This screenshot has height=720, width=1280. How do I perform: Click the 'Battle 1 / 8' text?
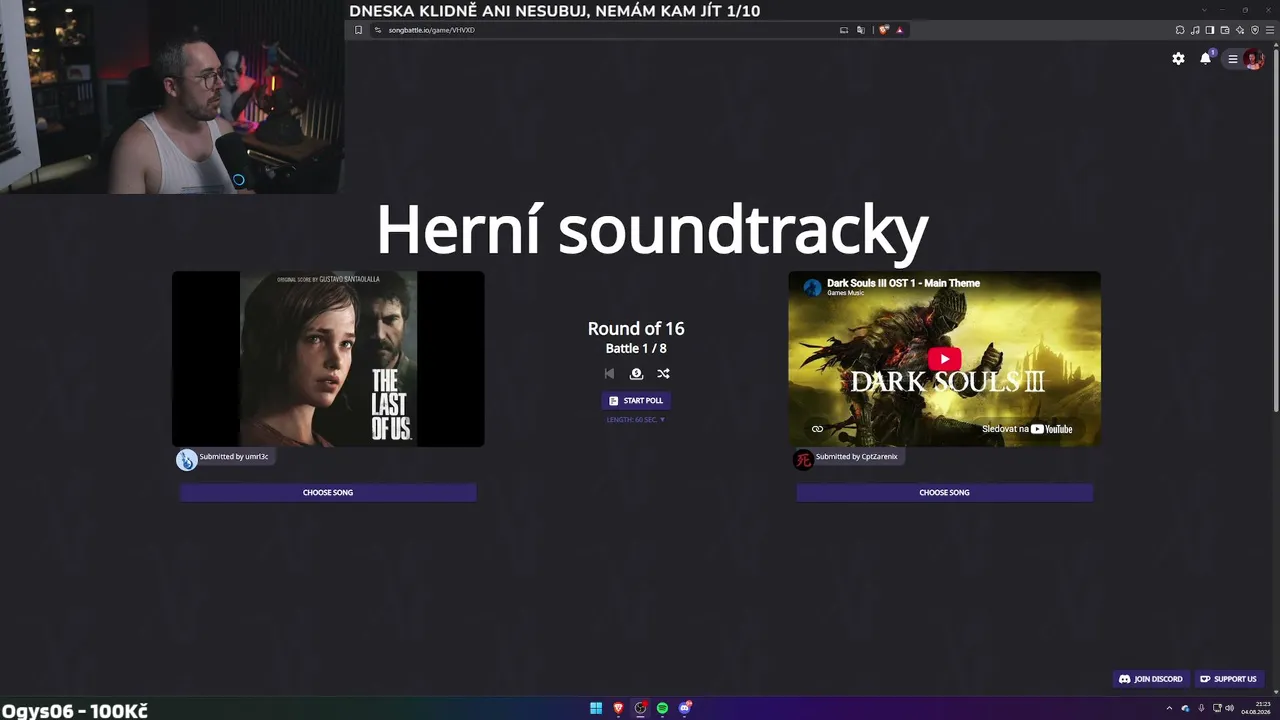tap(636, 348)
